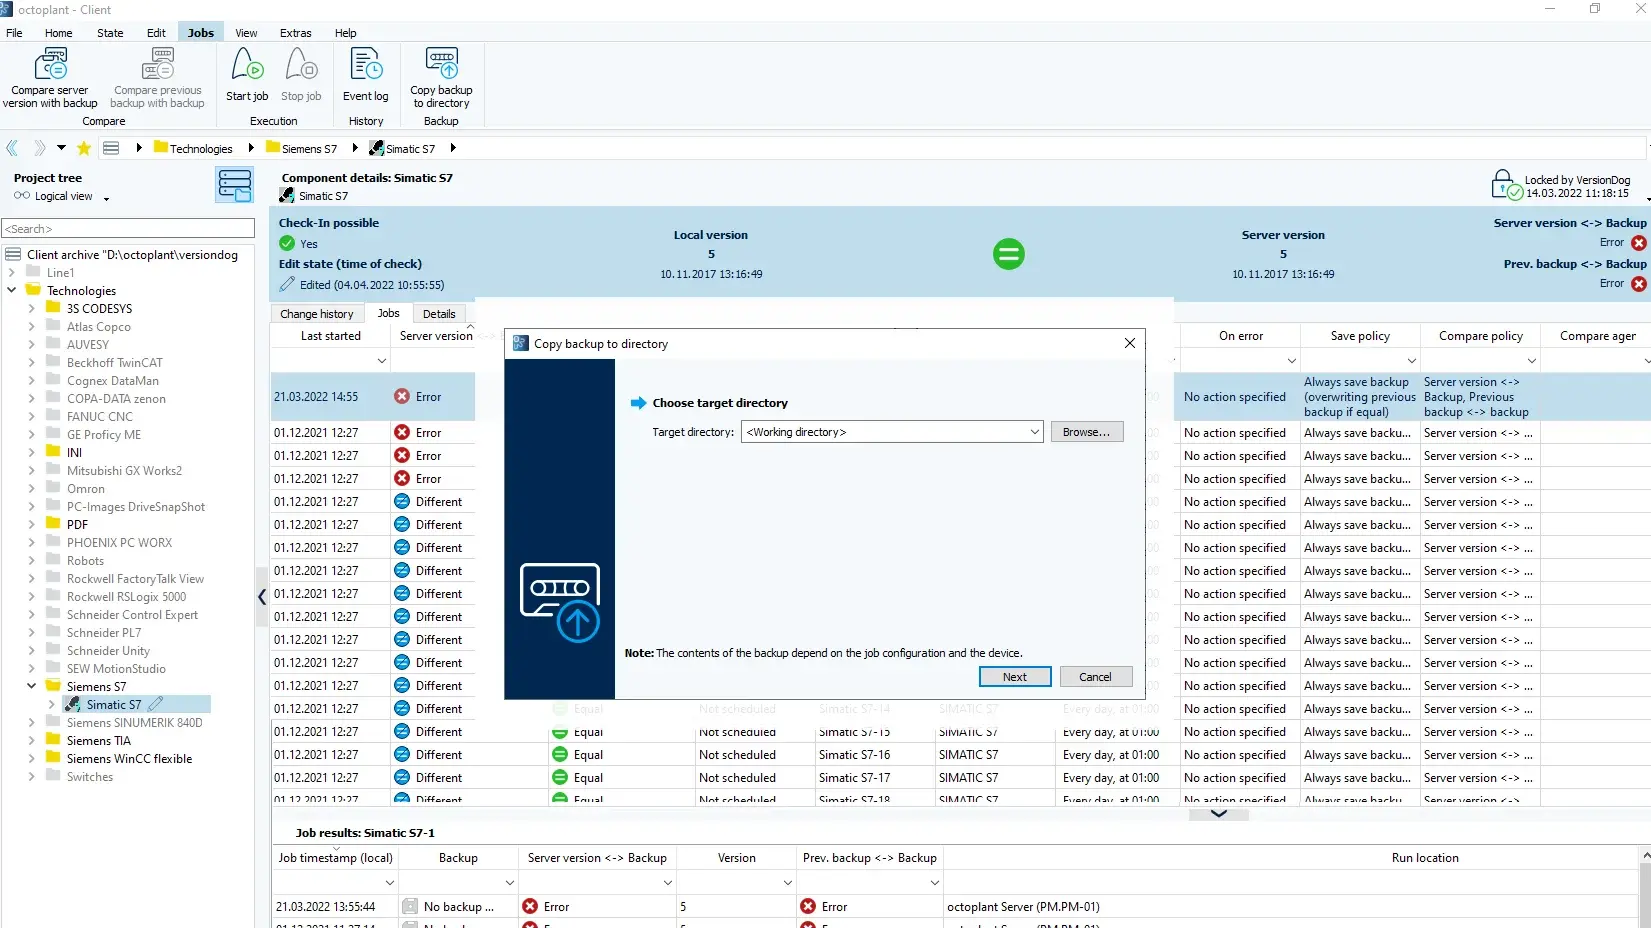1651x928 pixels.
Task: Click Compare previous backup with backup icon
Action: coord(158,65)
